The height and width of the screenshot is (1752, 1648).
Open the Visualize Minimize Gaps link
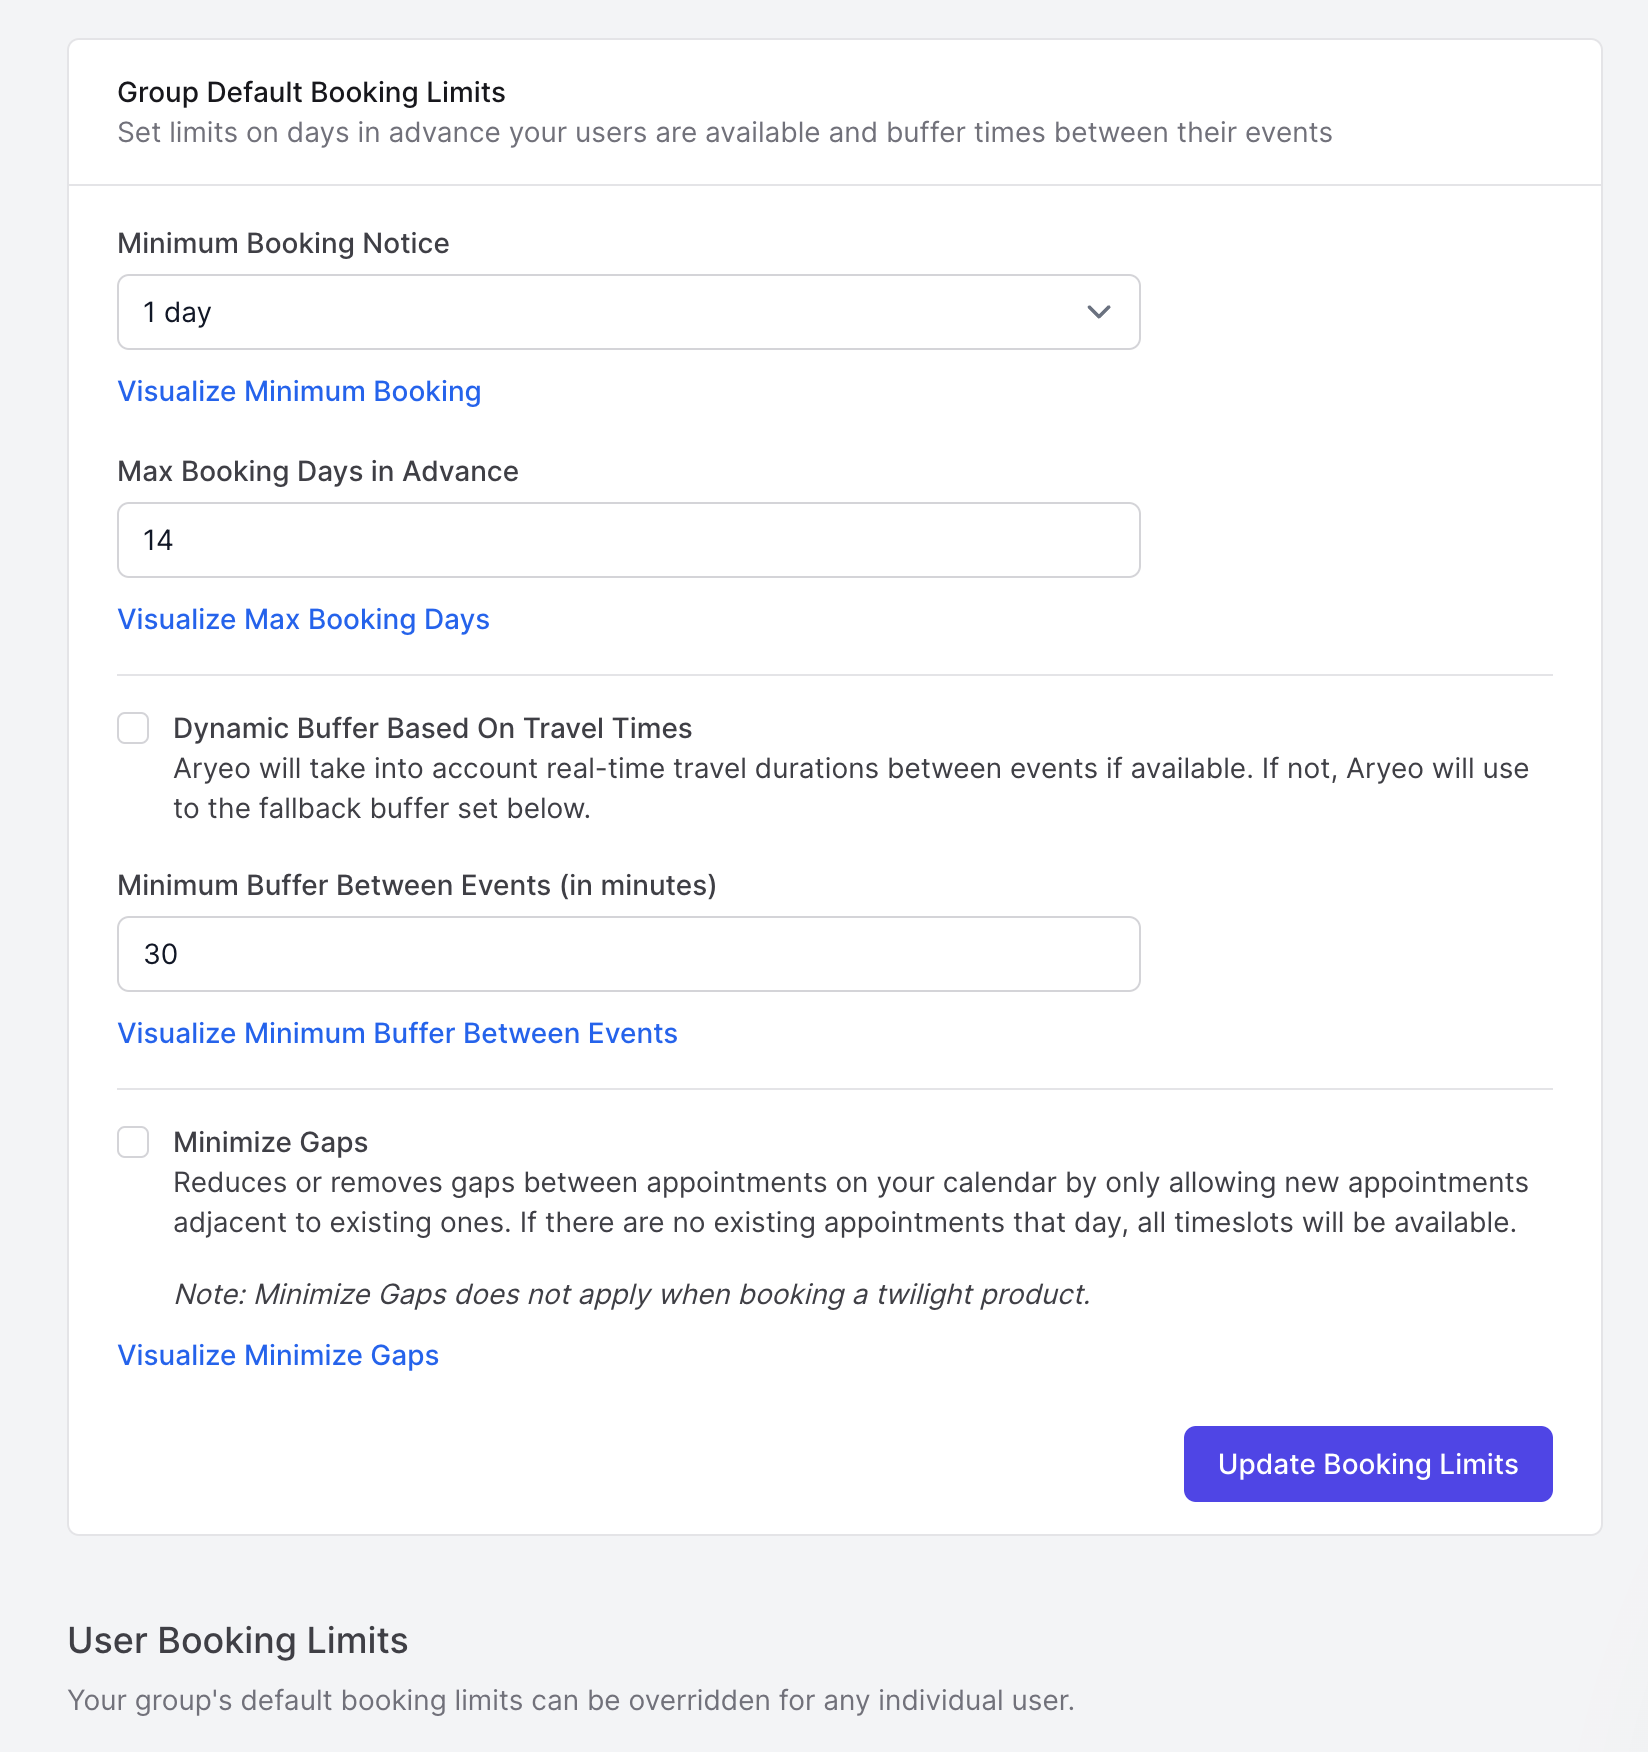[x=278, y=1355]
